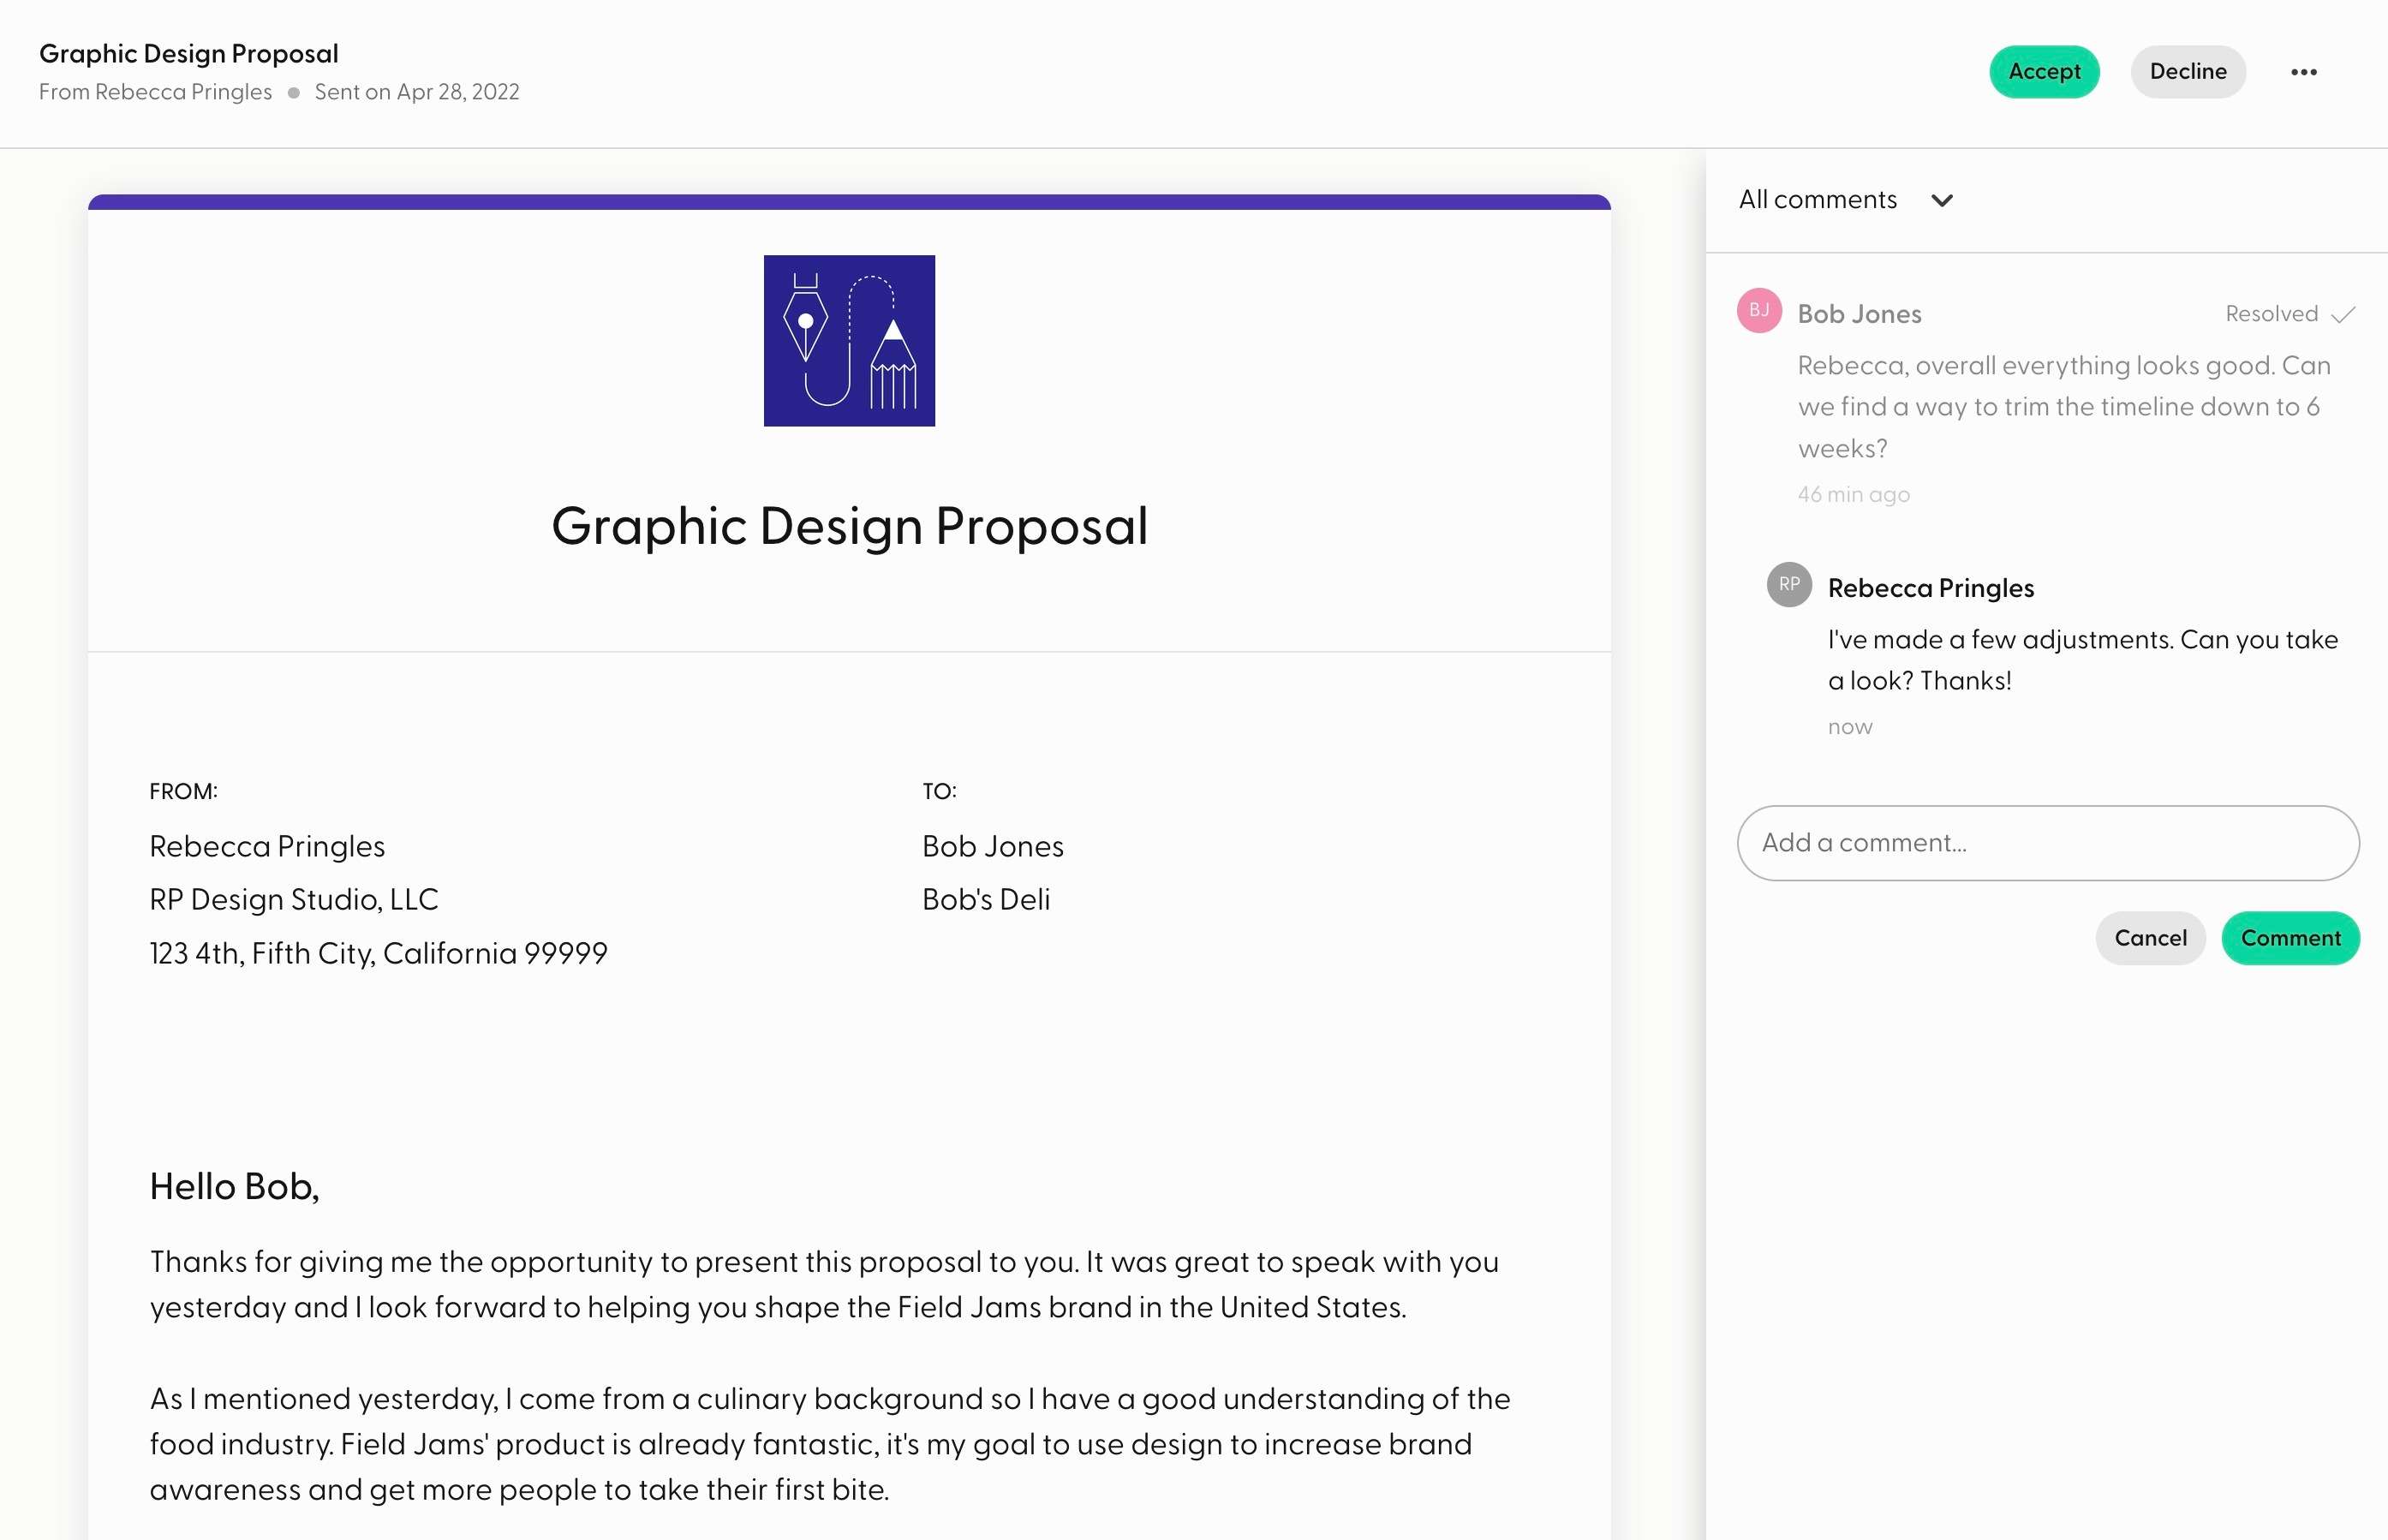
Task: Select Bob Jones' comment text
Action: click(x=2064, y=407)
